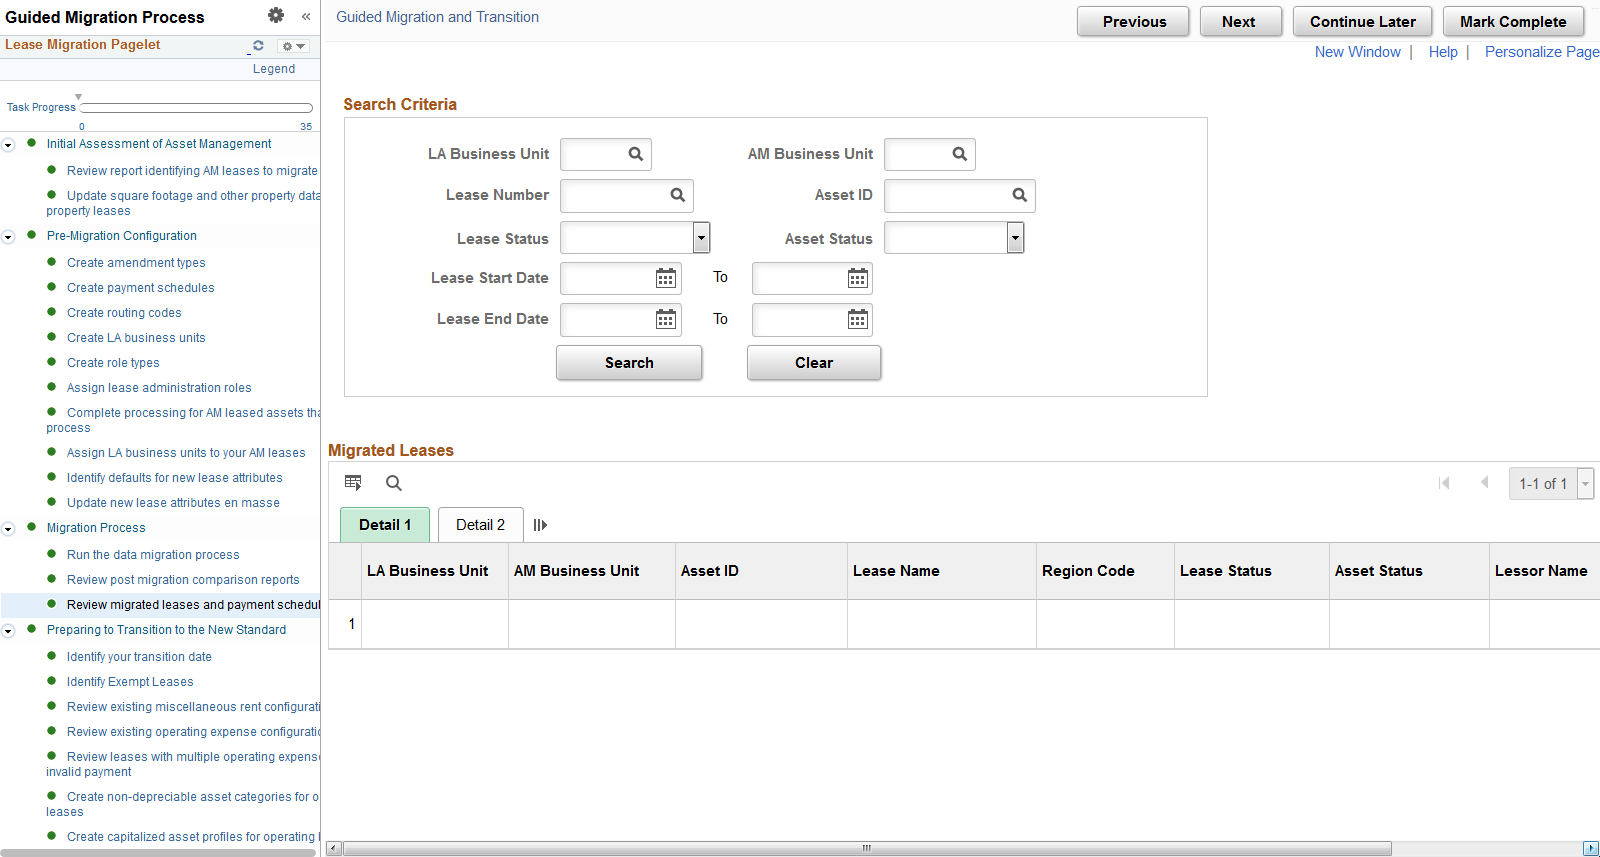Open Lease Start Date To calendar
The width and height of the screenshot is (1600, 857).
coord(858,278)
